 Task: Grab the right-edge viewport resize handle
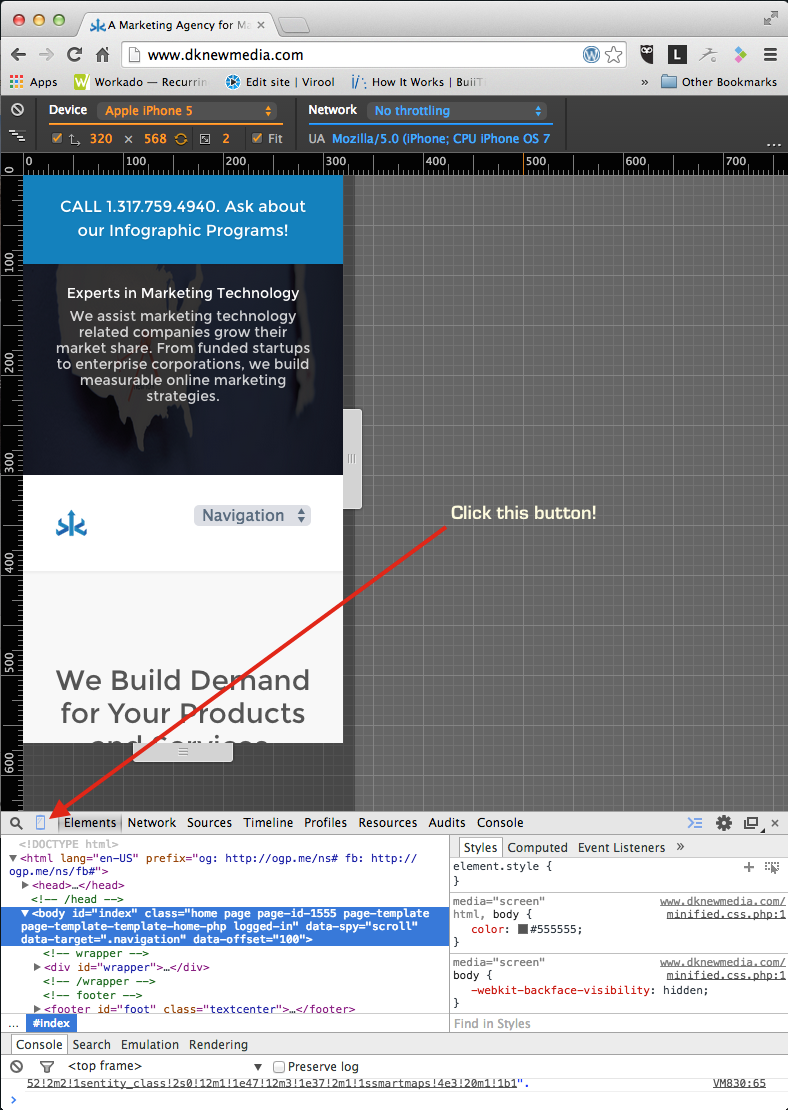point(352,459)
